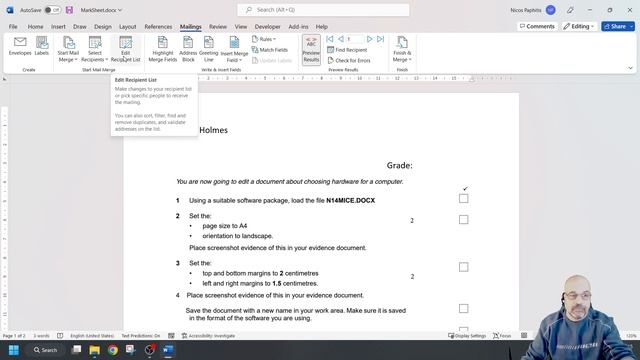Open the Rules dropdown

(x=264, y=39)
